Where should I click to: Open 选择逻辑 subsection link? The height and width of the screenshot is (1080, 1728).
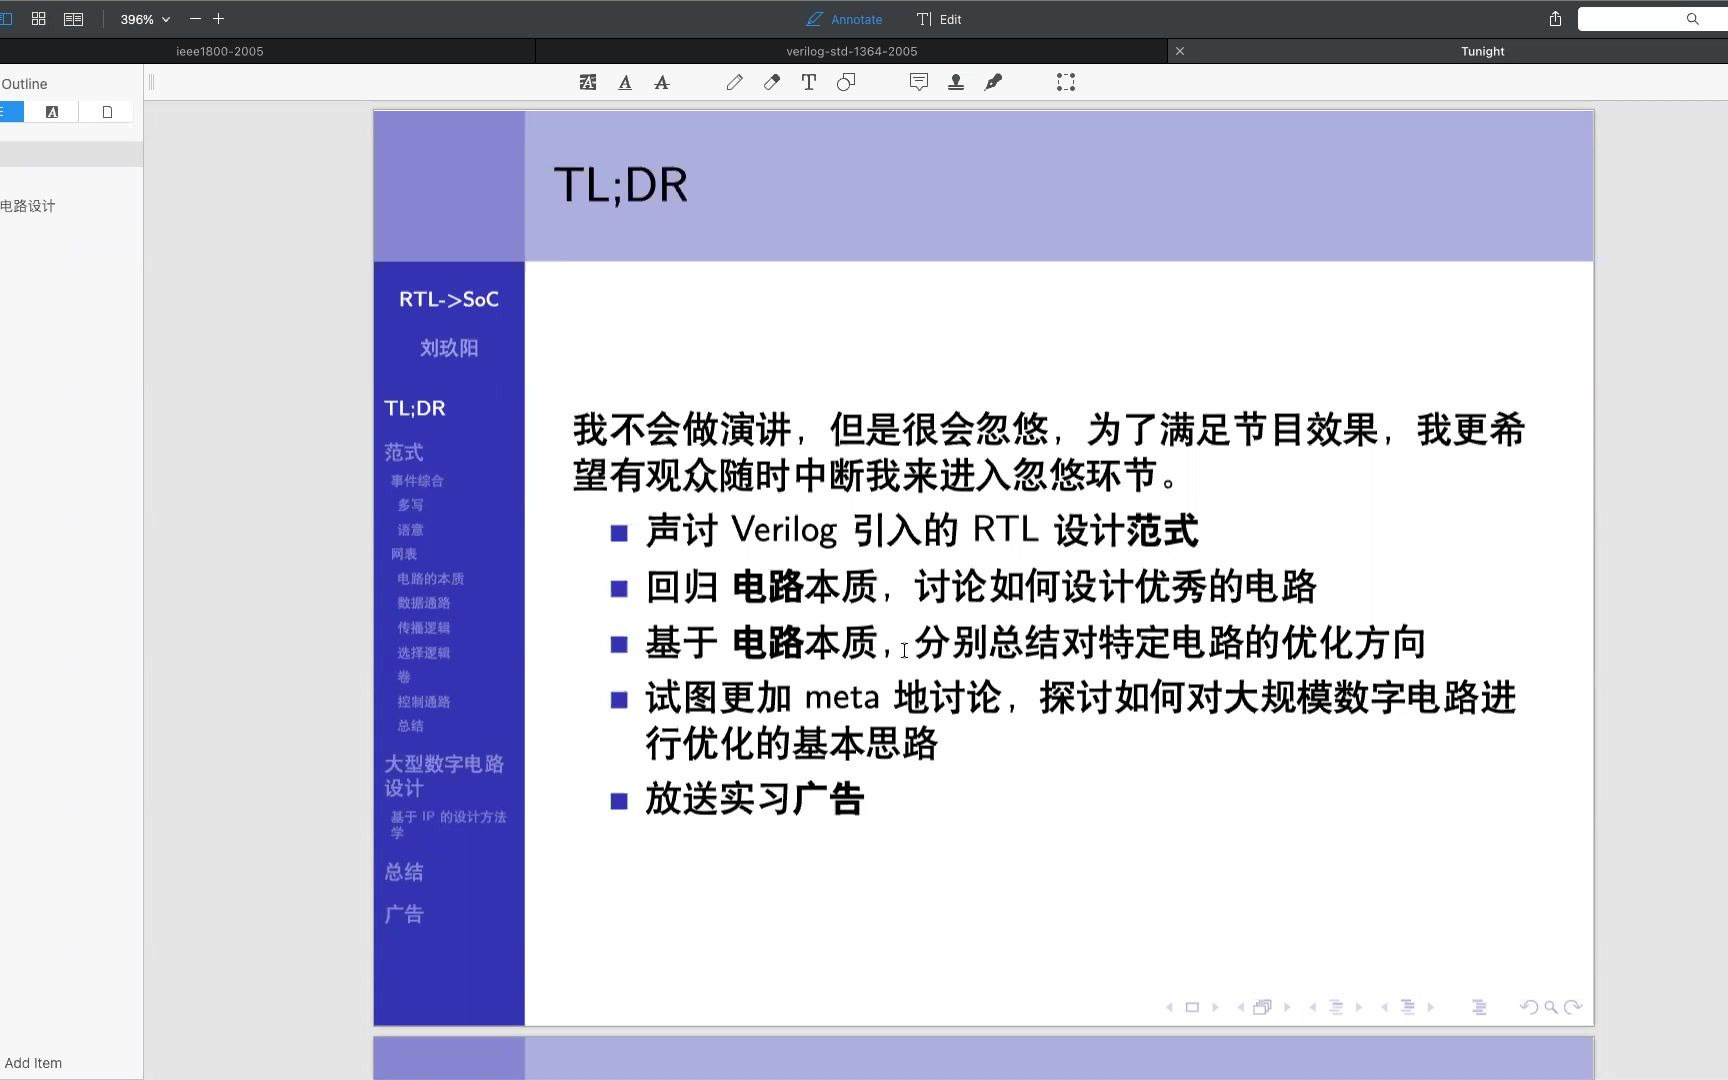424,653
